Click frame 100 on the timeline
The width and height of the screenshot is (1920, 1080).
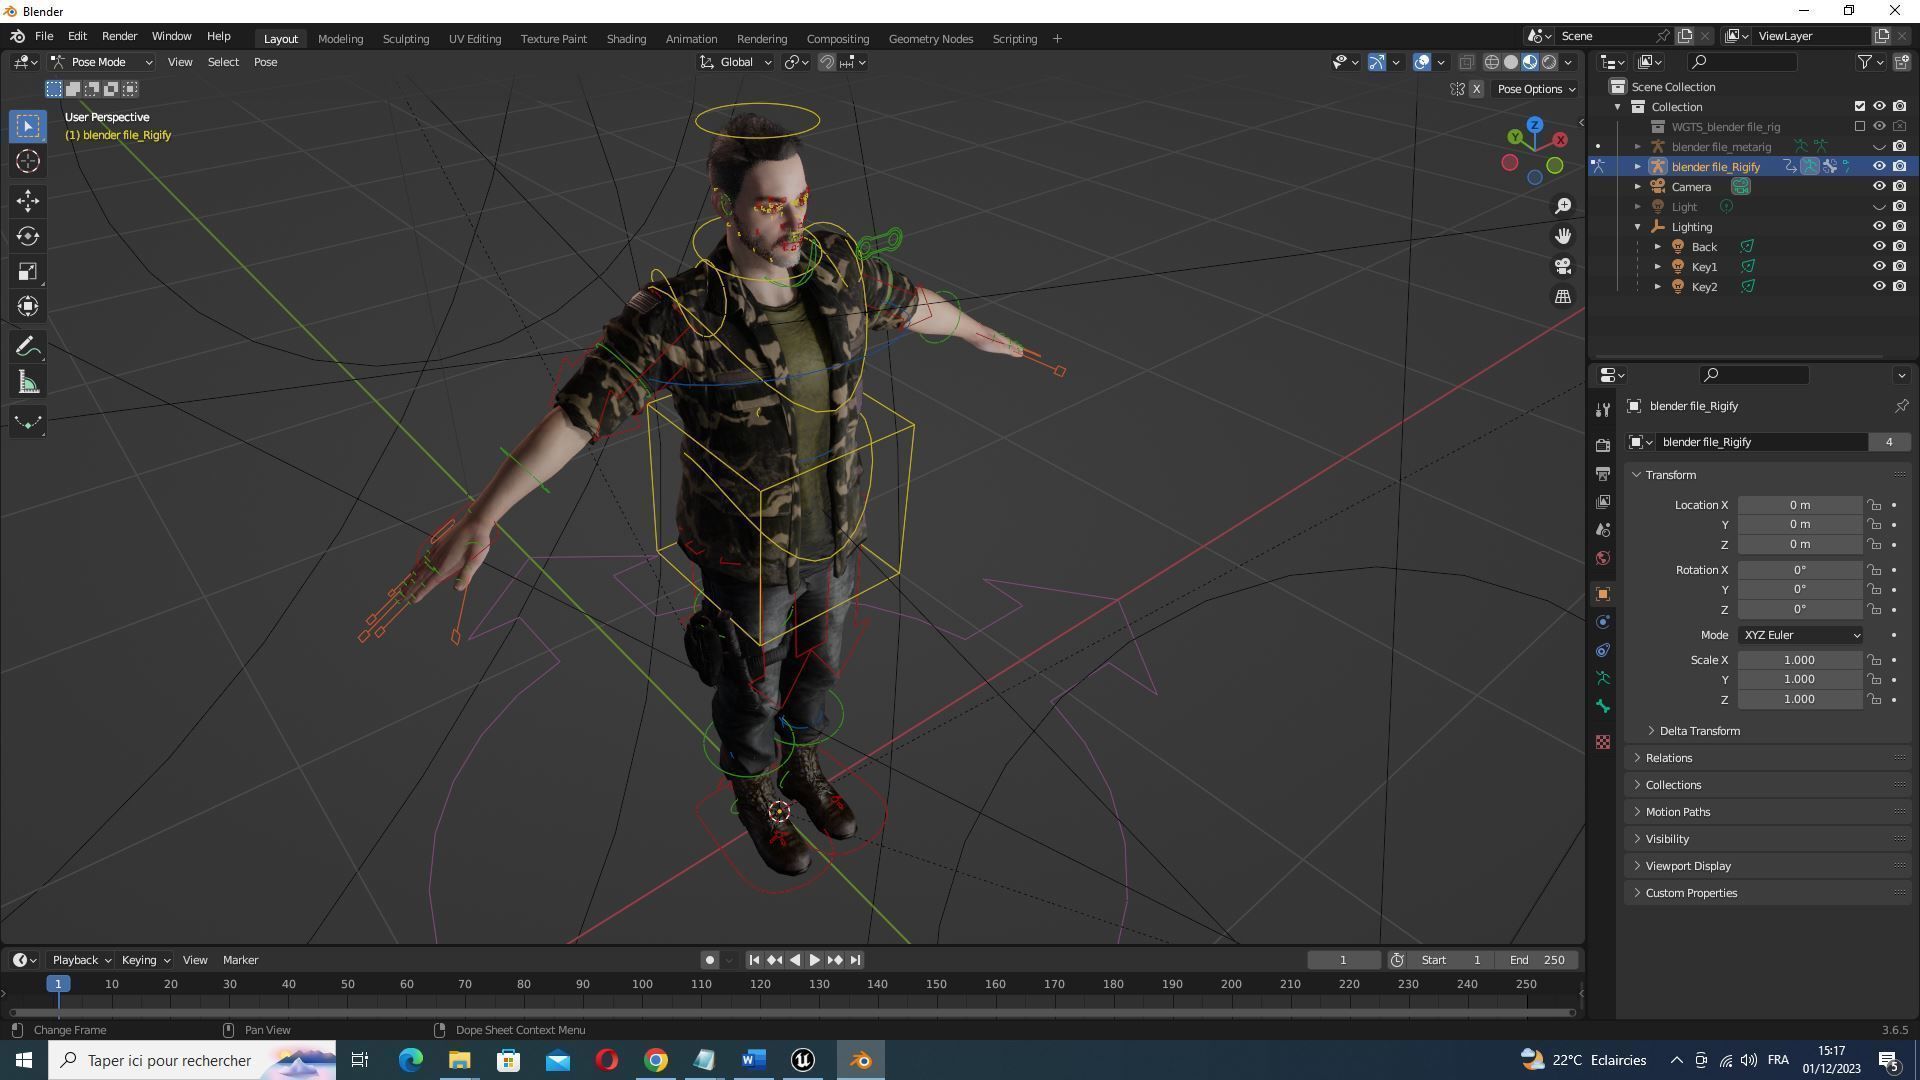(x=642, y=985)
